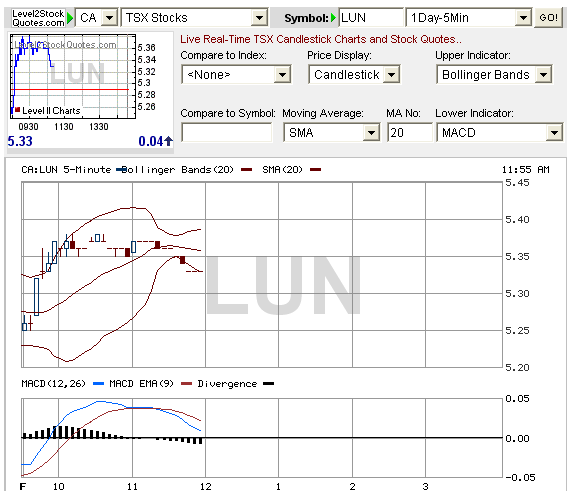The image size is (567, 491).
Task: Click the Level II Charts label
Action: pos(51,111)
